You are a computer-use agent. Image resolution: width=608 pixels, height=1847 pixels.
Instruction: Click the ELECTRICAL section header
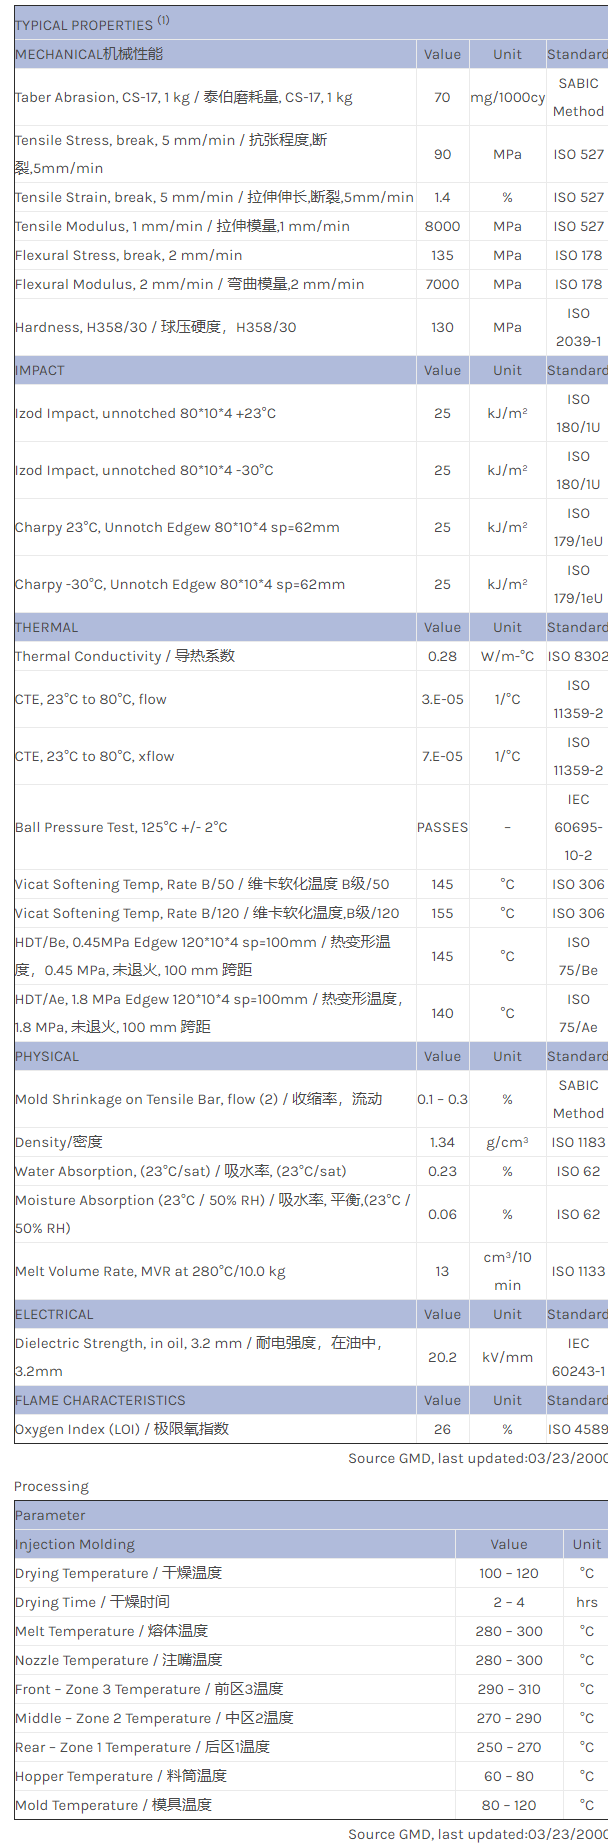[54, 1315]
